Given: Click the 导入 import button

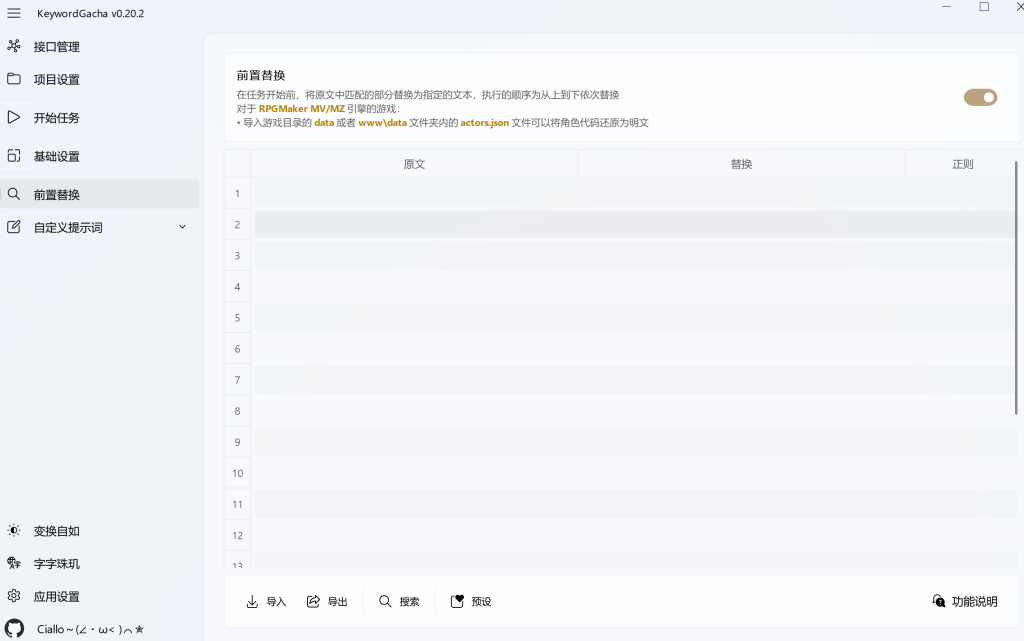Looking at the screenshot, I should pyautogui.click(x=266, y=601).
